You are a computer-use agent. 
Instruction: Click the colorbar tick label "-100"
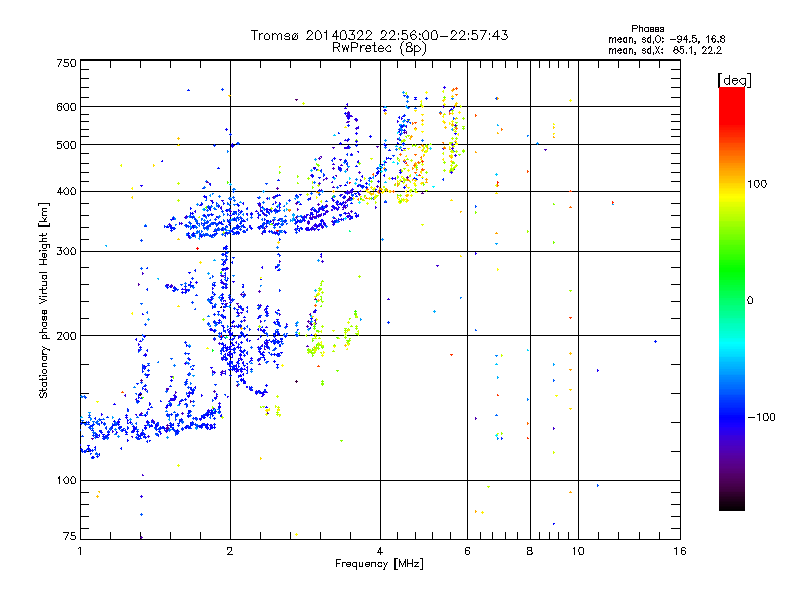click(761, 417)
